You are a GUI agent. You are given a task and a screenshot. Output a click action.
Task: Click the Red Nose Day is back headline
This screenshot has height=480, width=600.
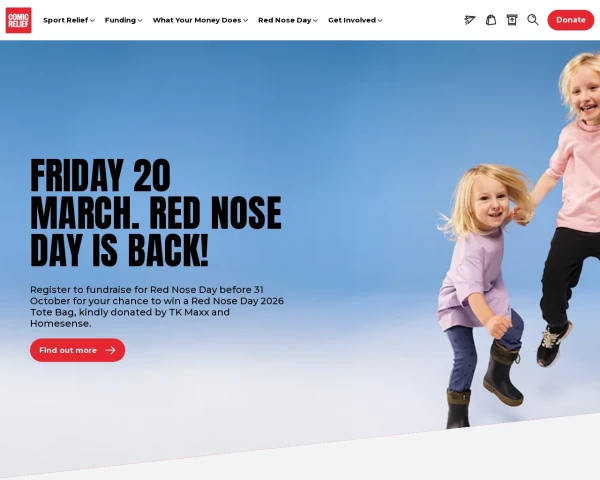156,213
